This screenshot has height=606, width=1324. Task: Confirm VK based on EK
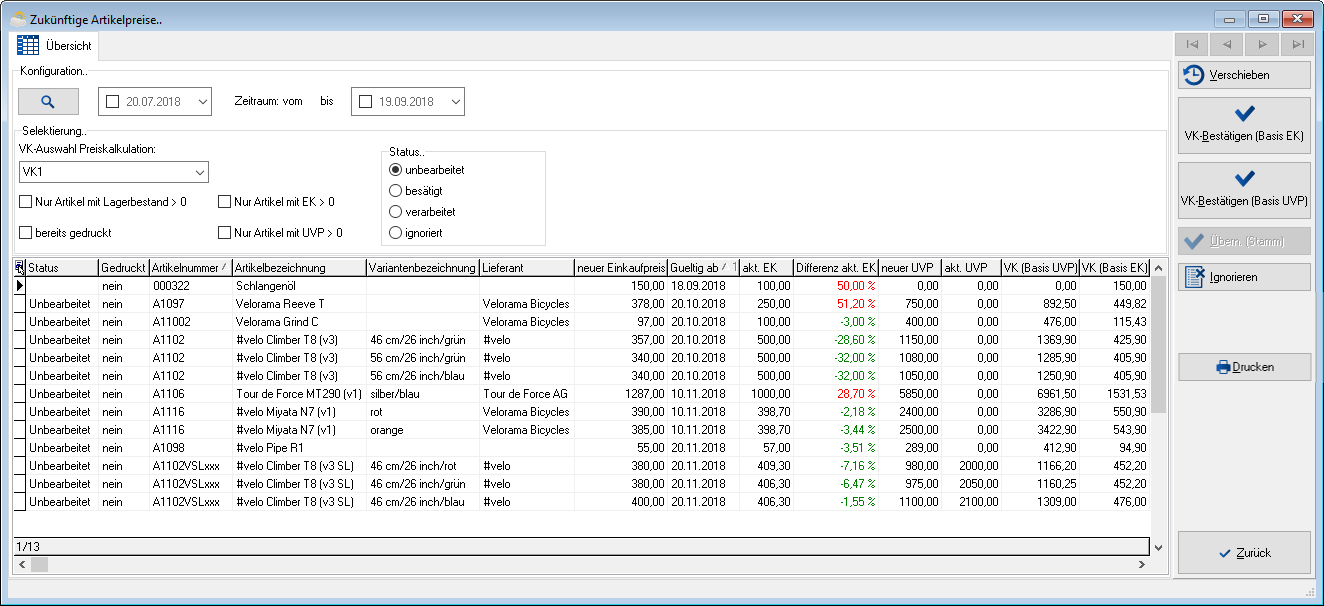[1244, 125]
